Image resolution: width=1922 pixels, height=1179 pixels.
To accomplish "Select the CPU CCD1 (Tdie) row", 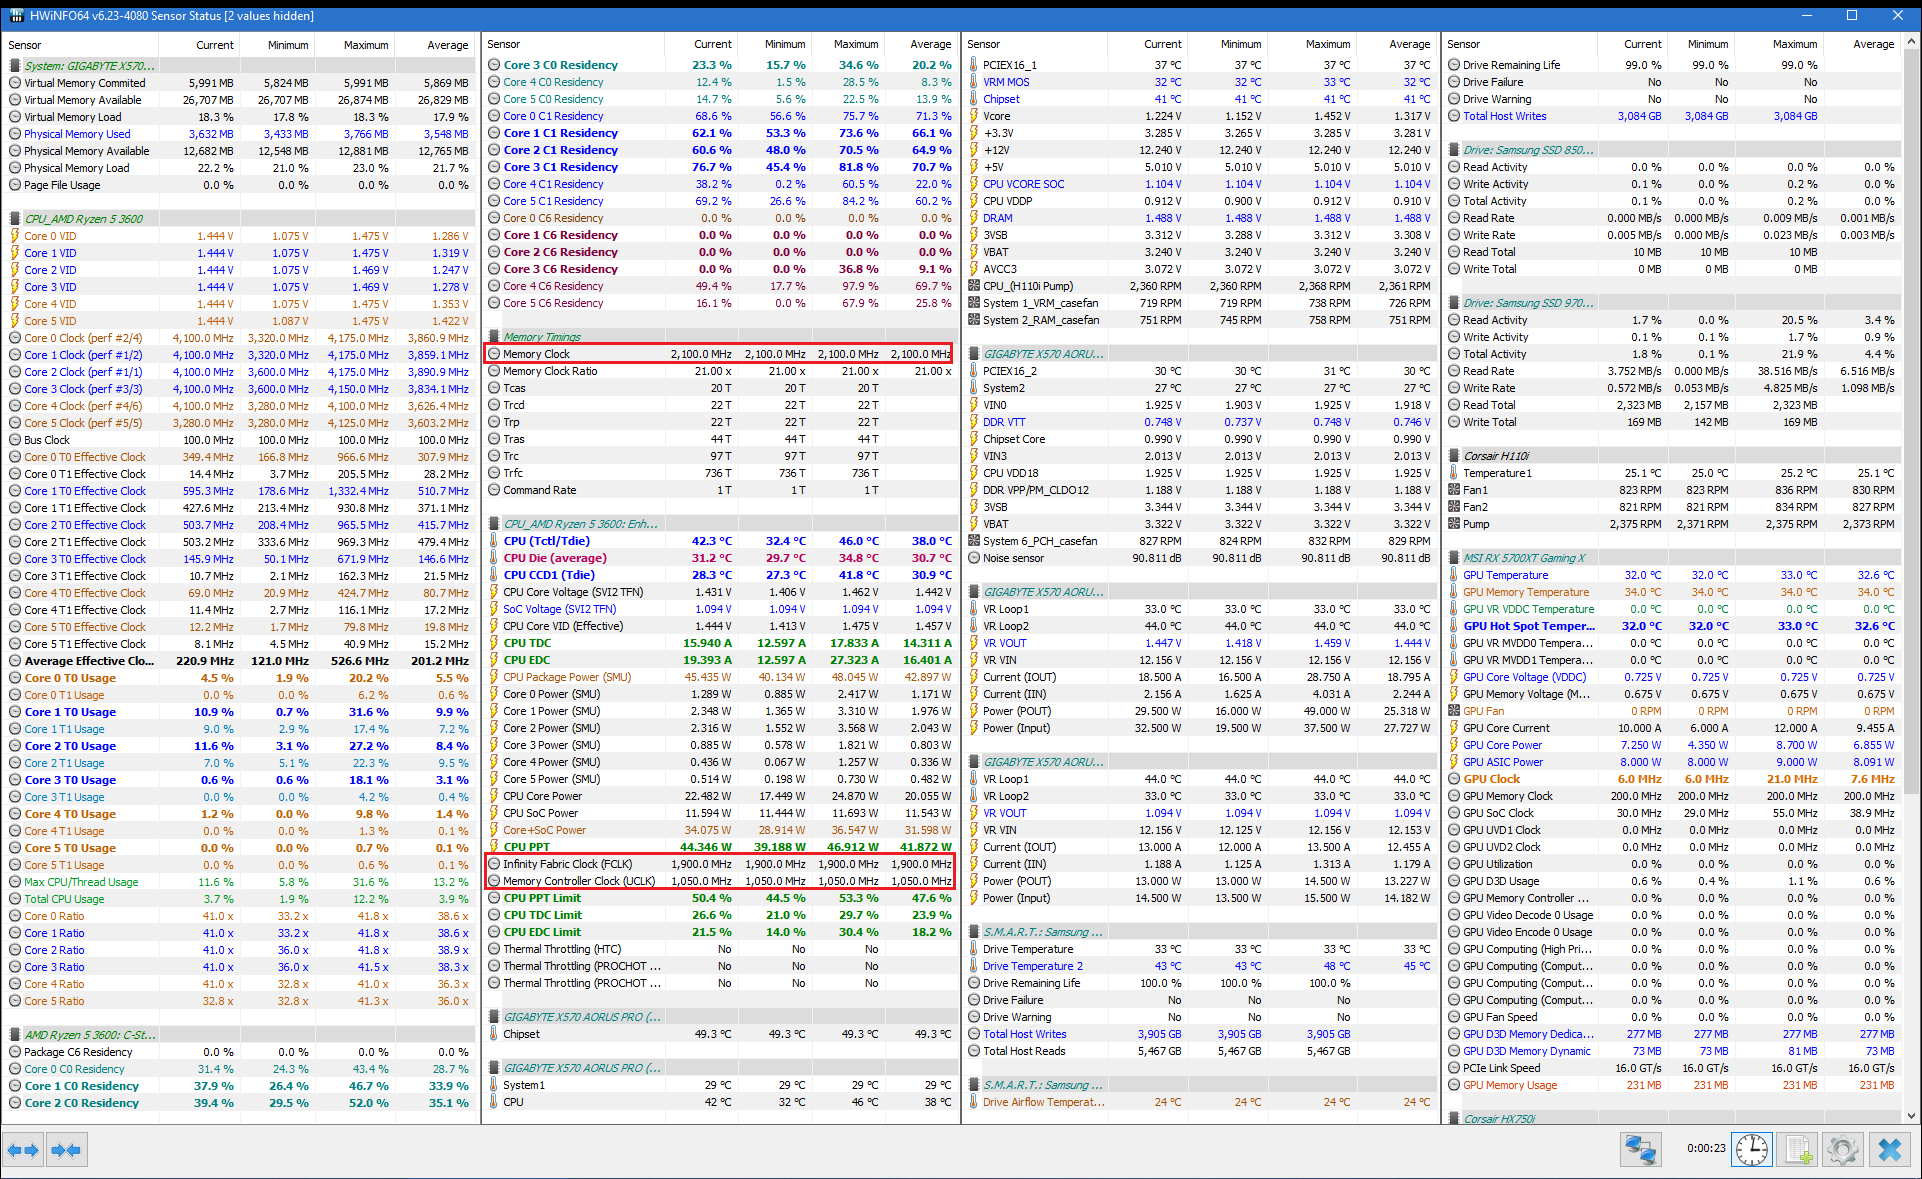I will pyautogui.click(x=720, y=575).
